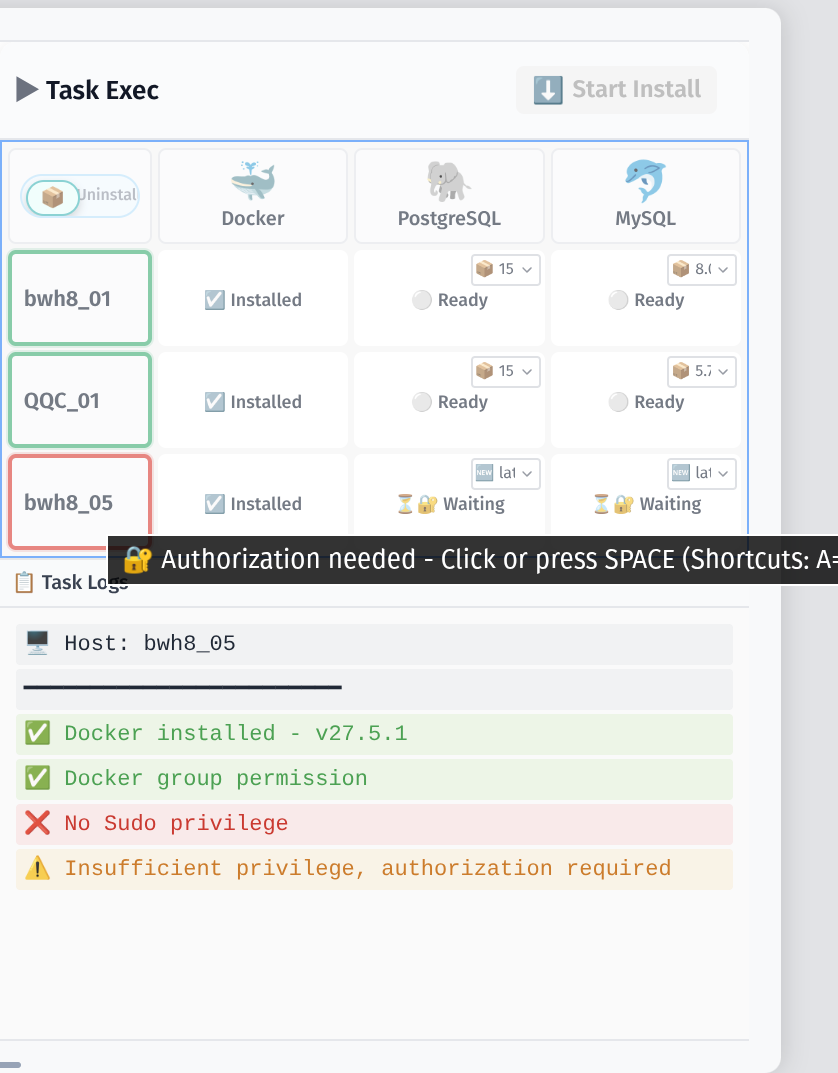Click the Docker whale icon

tap(252, 182)
